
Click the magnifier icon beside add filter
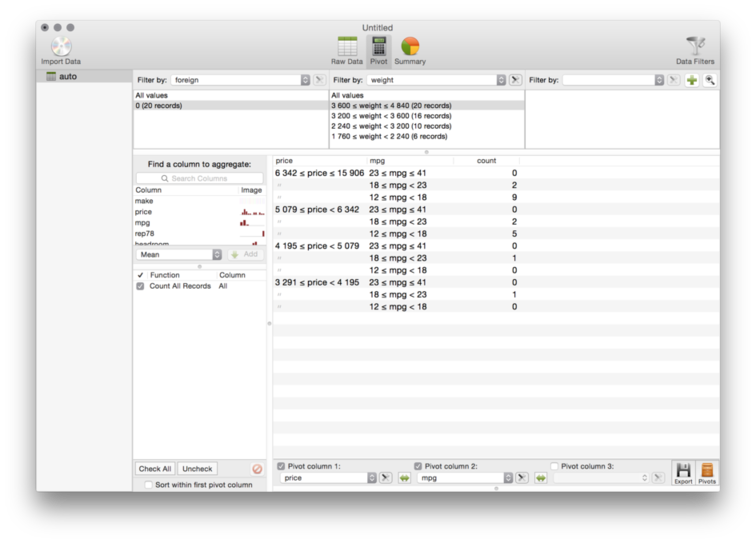(x=710, y=80)
